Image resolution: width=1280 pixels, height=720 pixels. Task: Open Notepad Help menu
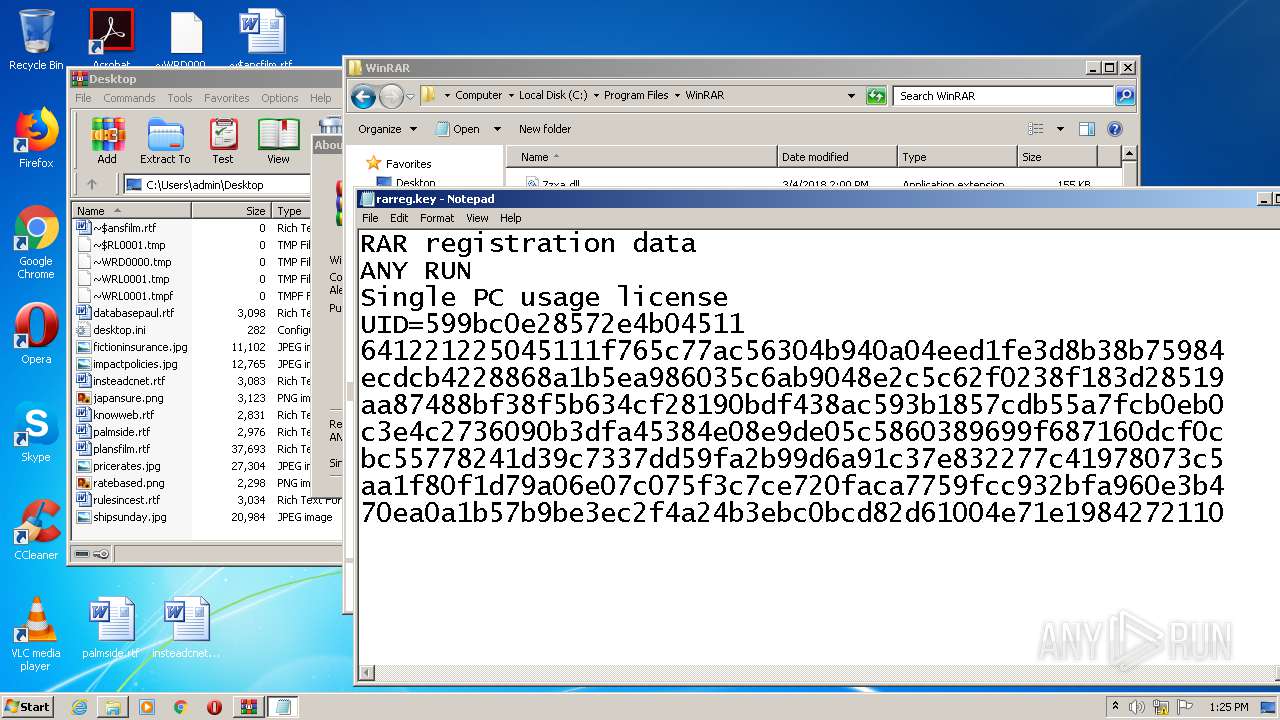[x=511, y=218]
